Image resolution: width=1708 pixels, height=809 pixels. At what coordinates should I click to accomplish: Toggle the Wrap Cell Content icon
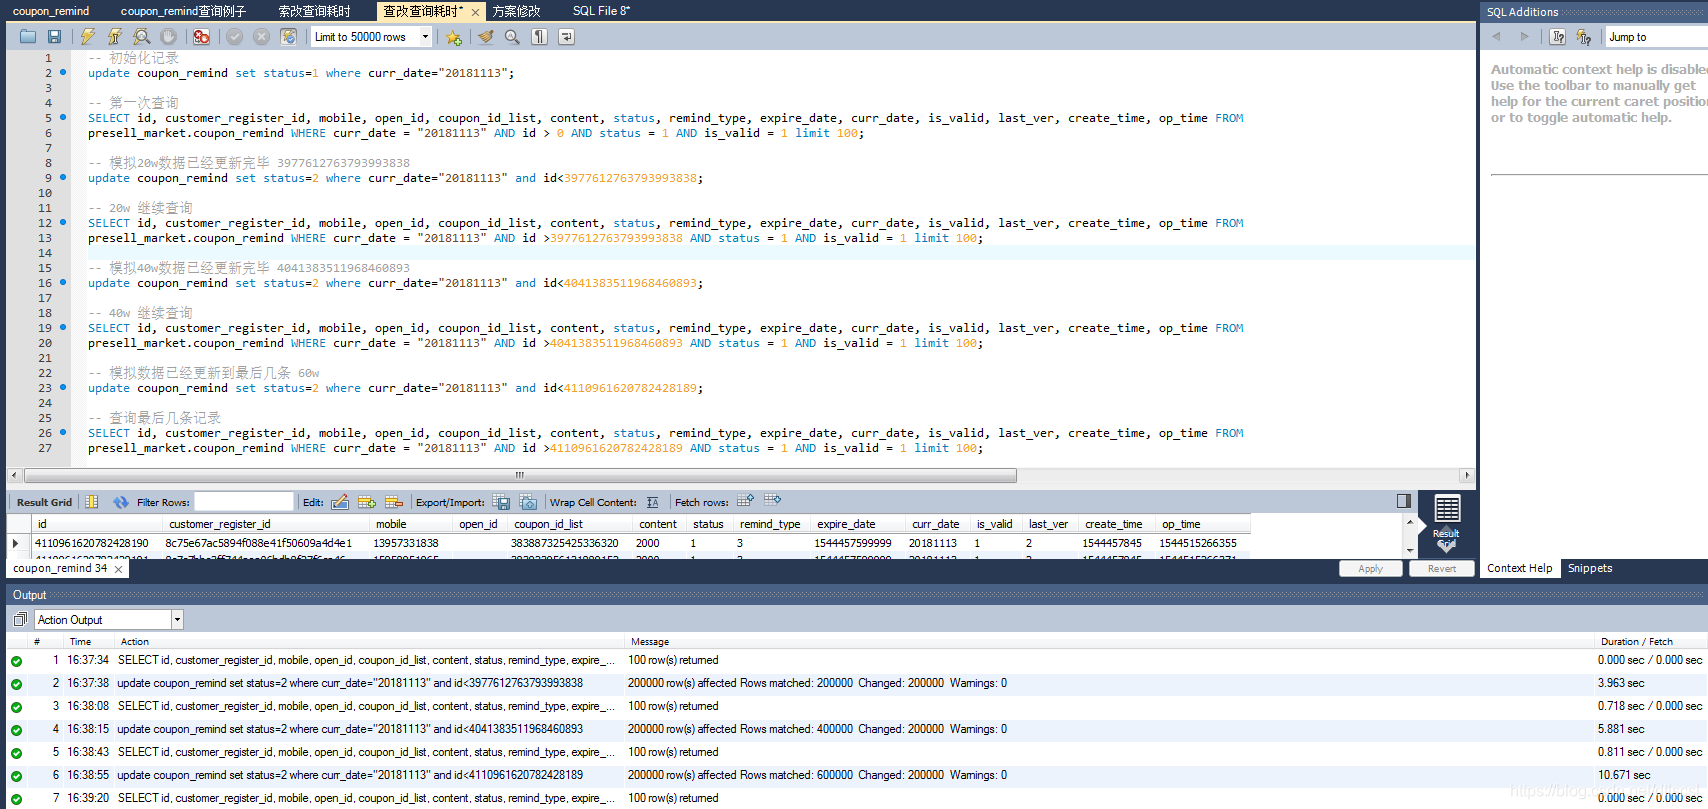click(x=652, y=502)
